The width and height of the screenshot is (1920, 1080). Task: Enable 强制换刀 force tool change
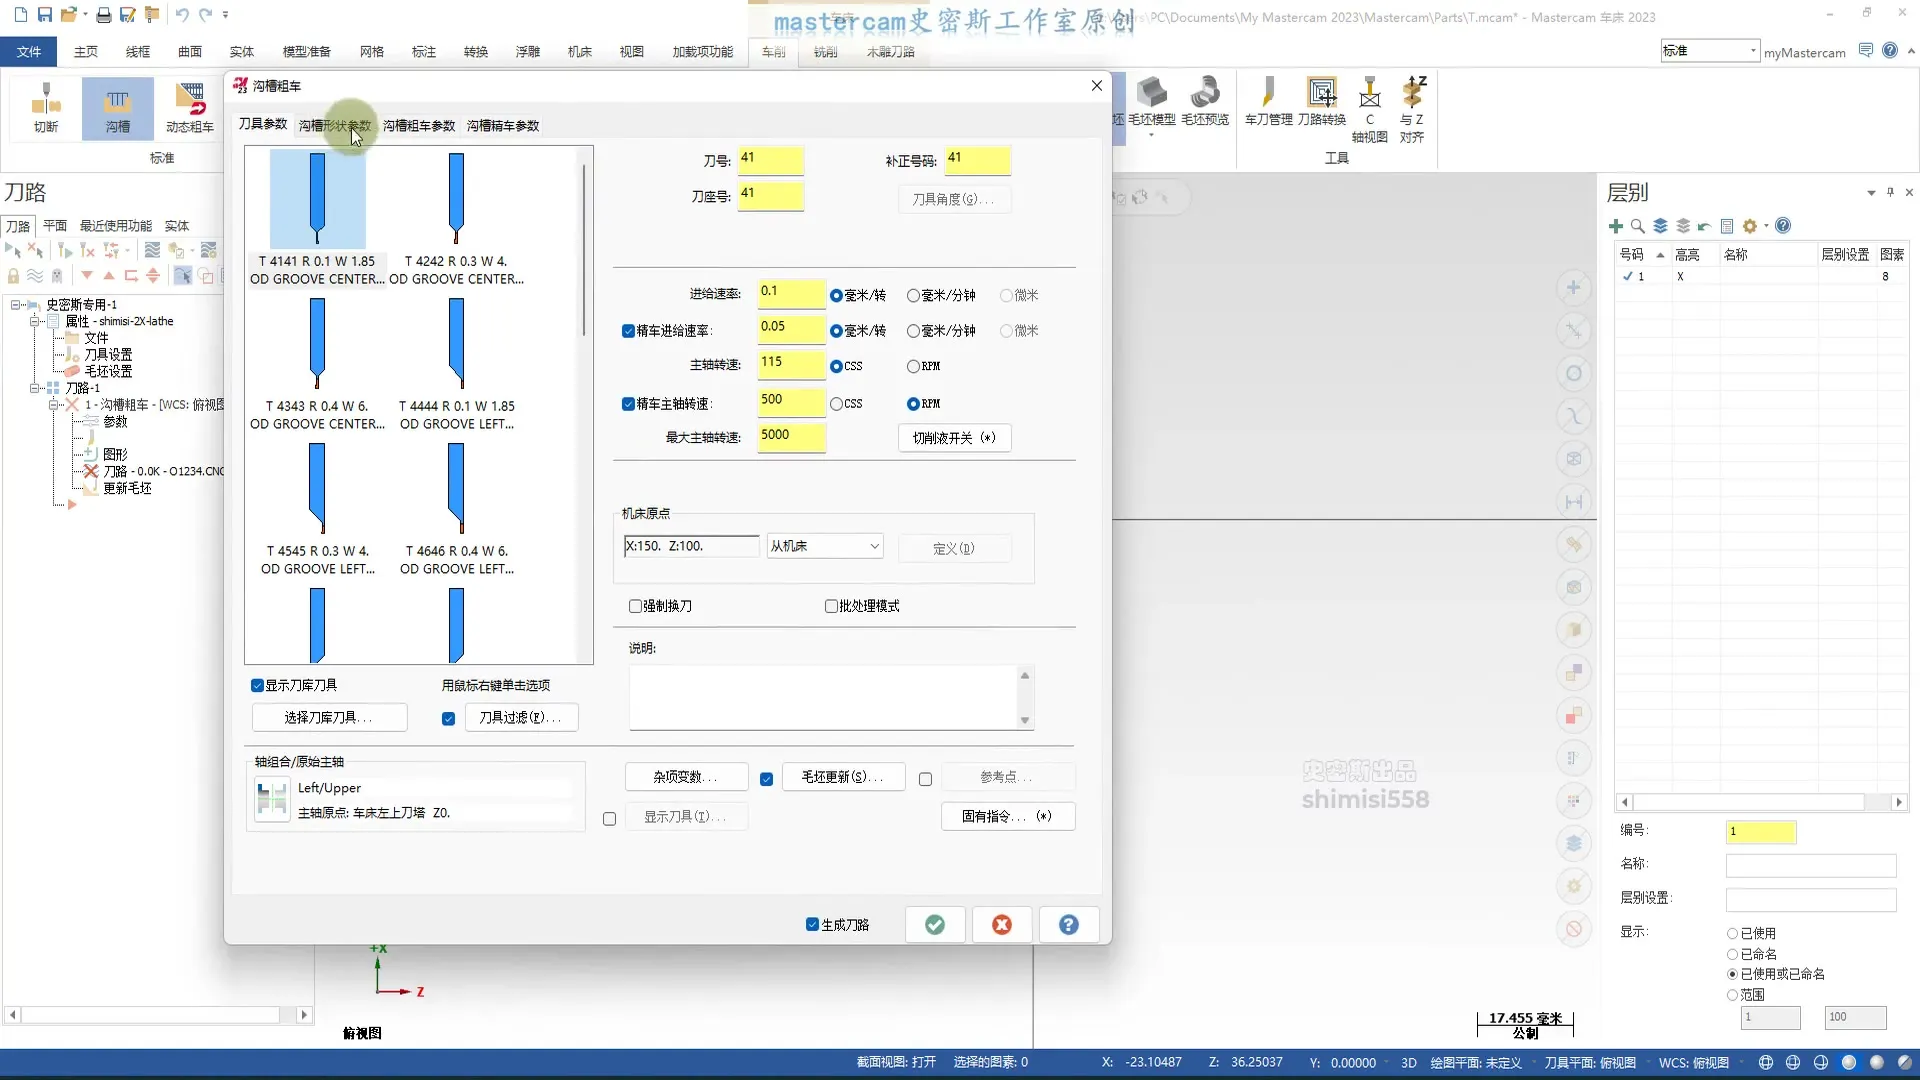[x=635, y=606]
